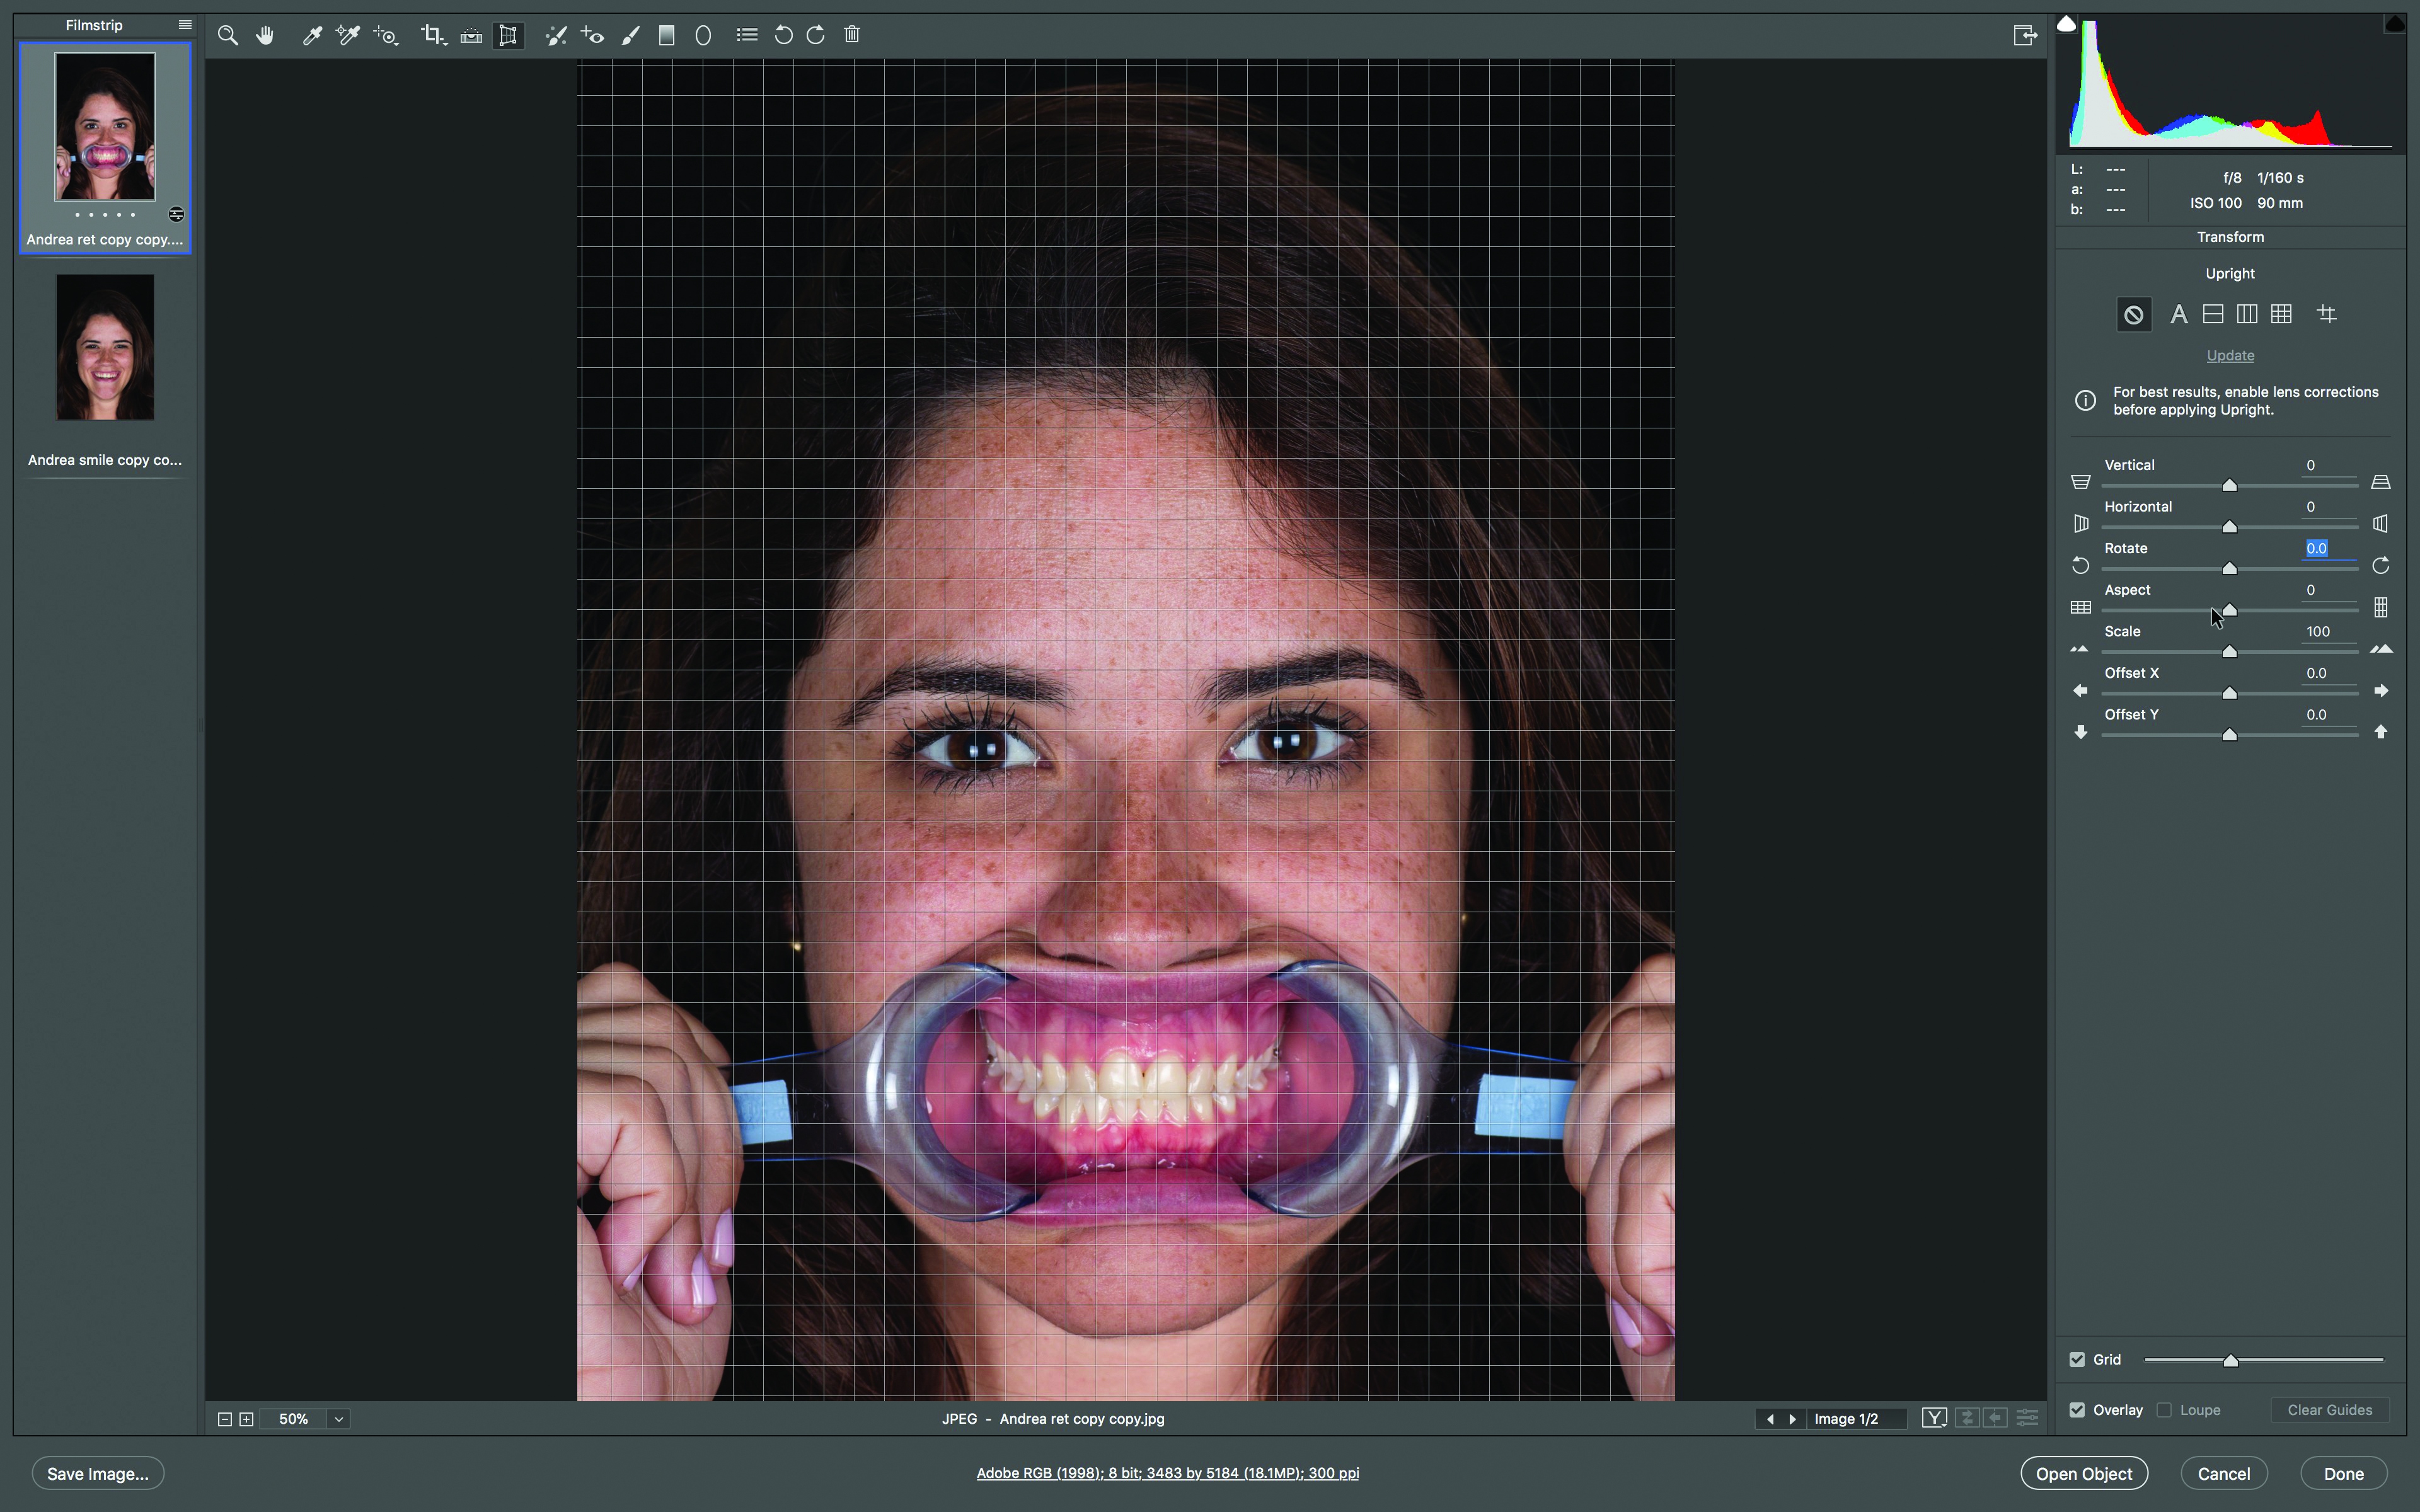Select the Crop tool
The width and height of the screenshot is (2420, 1512).
click(x=432, y=35)
